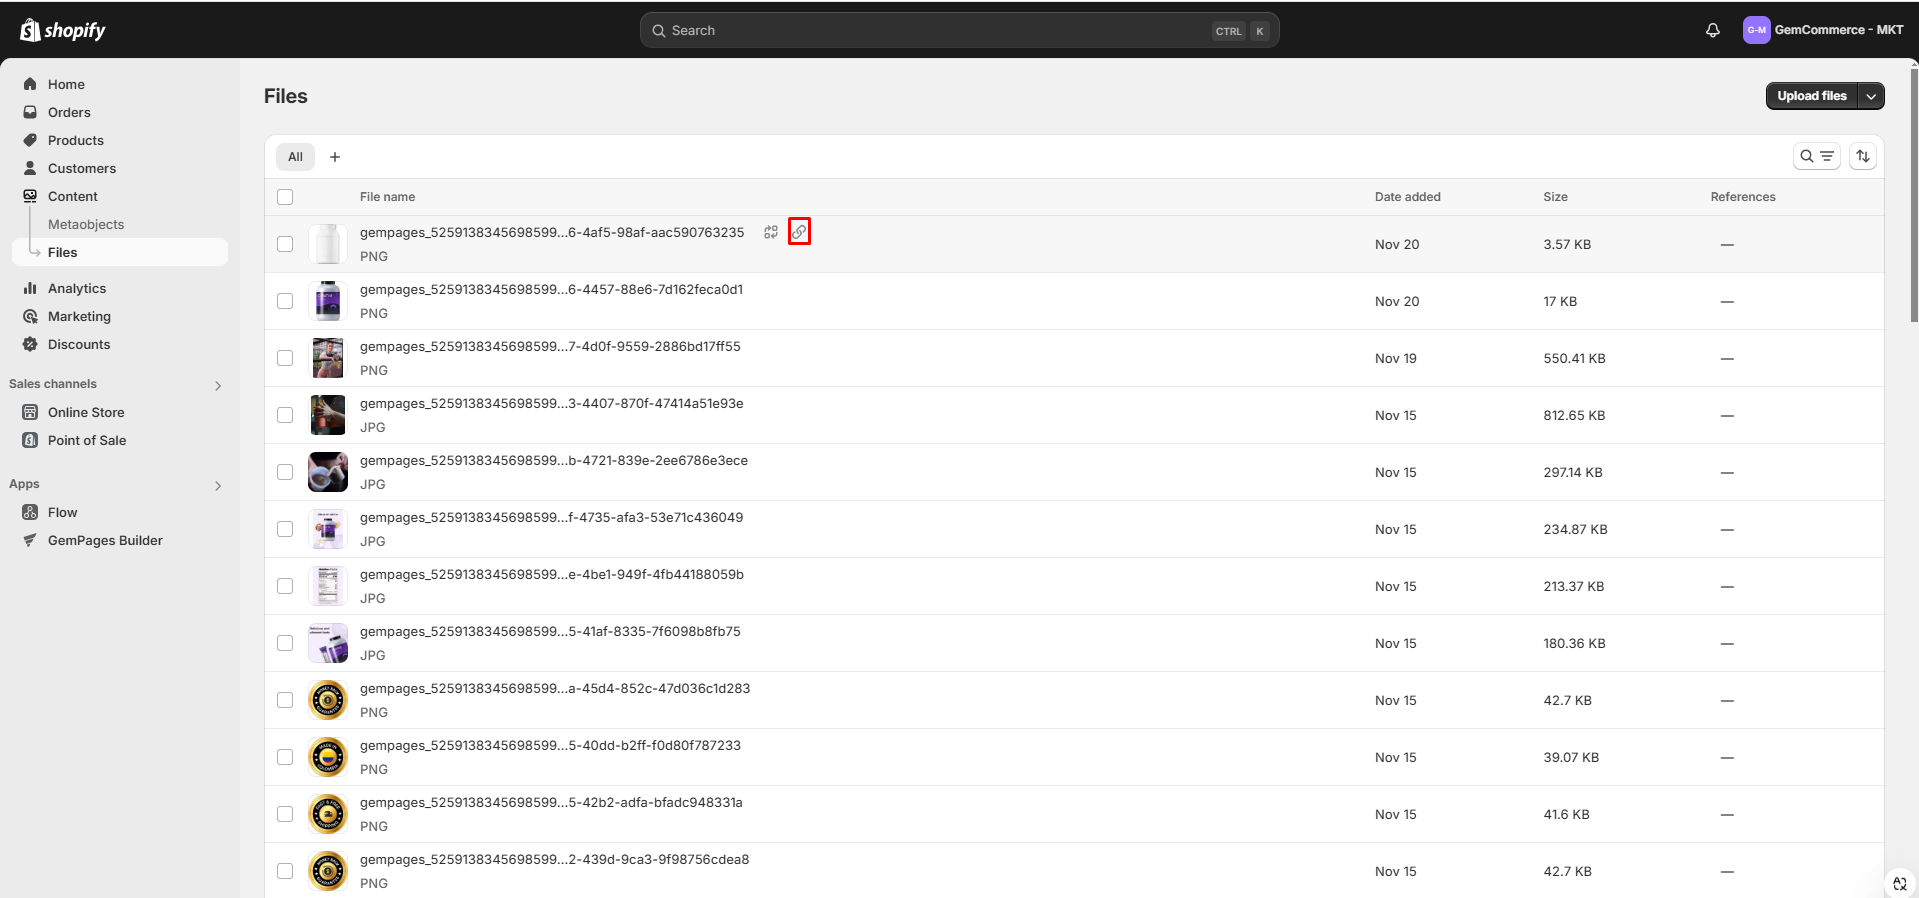Image resolution: width=1919 pixels, height=898 pixels.
Task: Open the sort files button
Action: point(1862,156)
